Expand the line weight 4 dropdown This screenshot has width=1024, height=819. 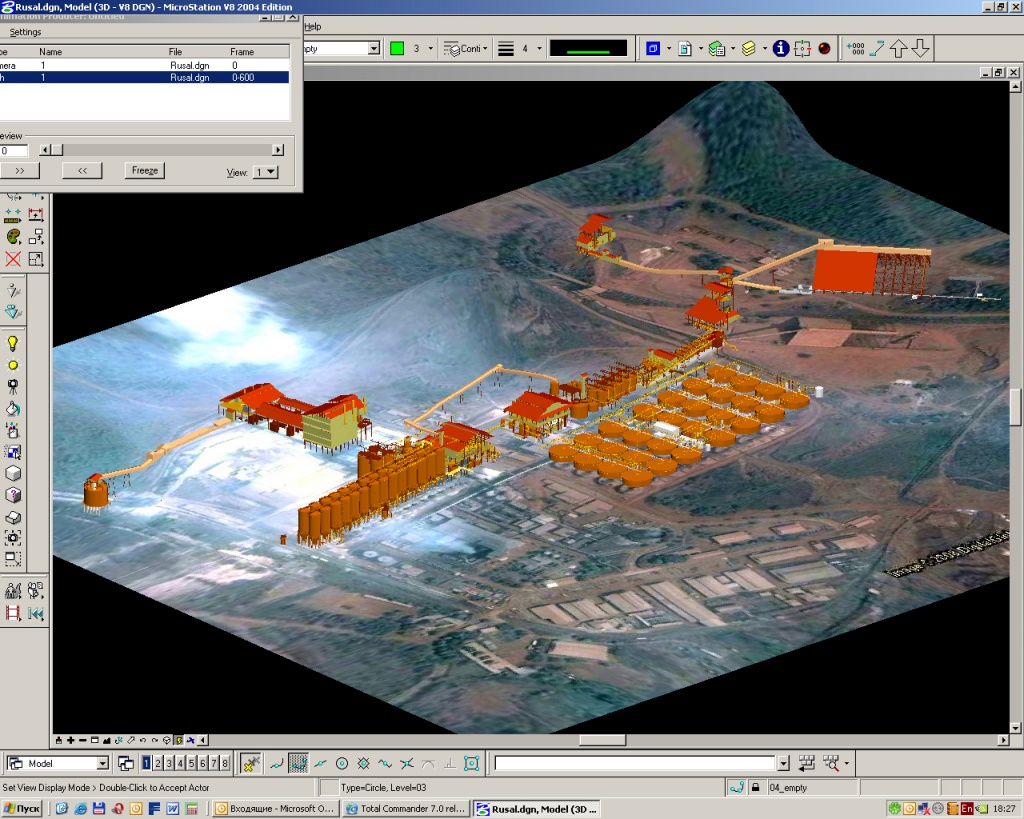(x=539, y=48)
